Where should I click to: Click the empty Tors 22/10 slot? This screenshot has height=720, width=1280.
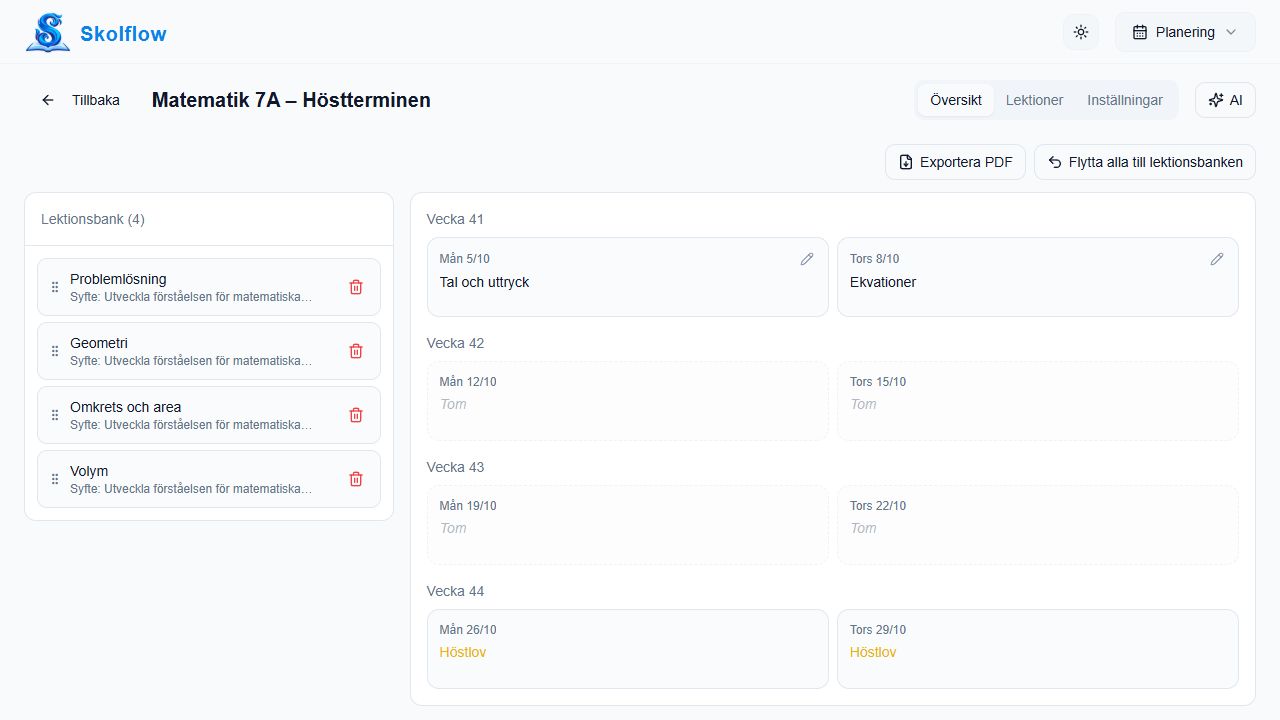click(x=1038, y=525)
